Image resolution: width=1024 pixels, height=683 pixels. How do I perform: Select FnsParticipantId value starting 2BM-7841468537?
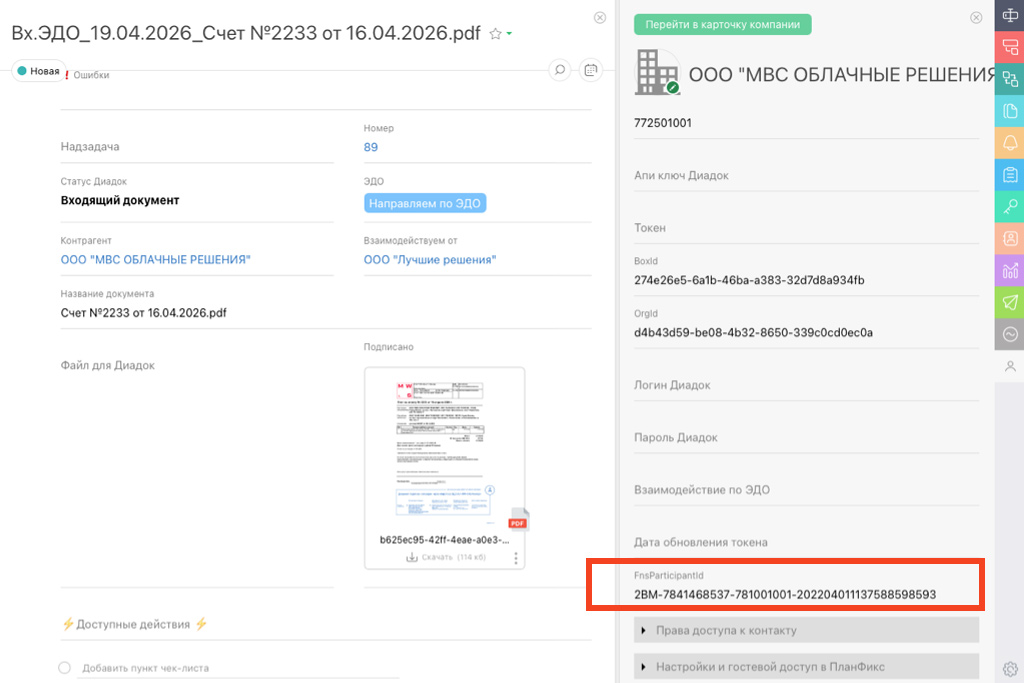pos(785,594)
